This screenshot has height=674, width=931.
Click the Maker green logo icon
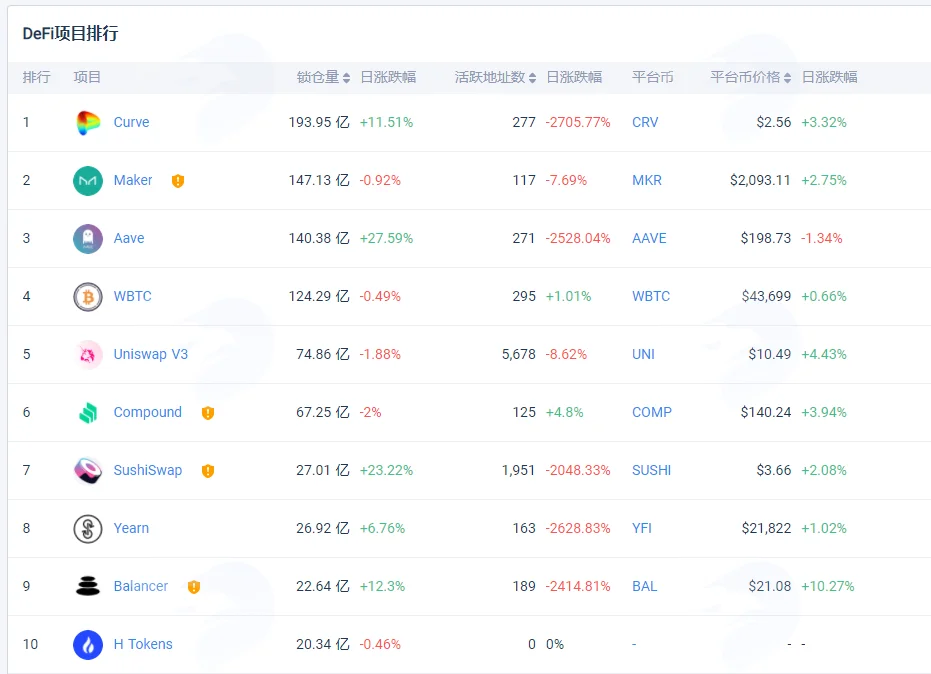(x=88, y=181)
